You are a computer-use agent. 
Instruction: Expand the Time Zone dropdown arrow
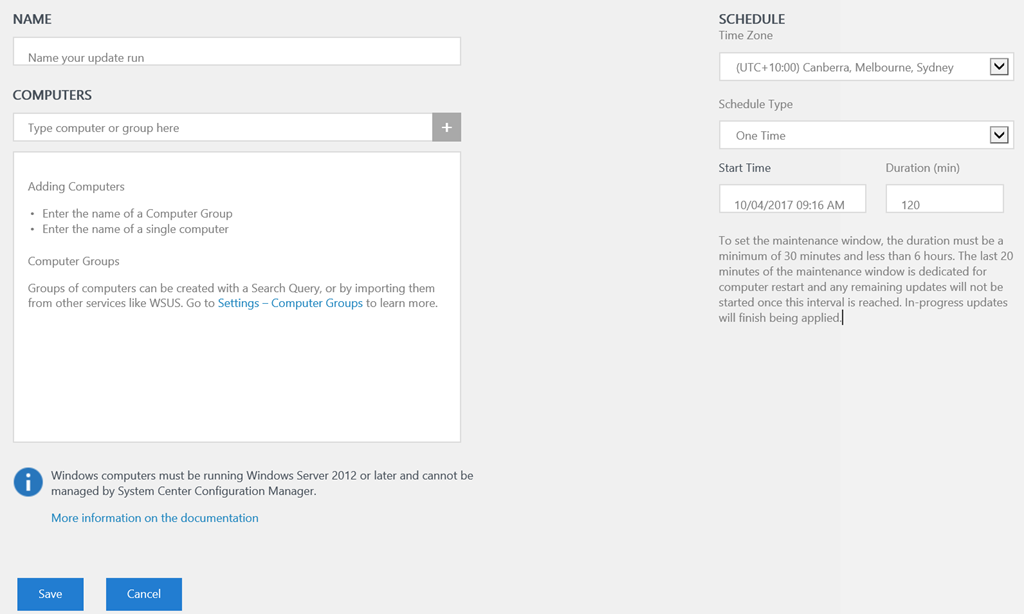[999, 67]
